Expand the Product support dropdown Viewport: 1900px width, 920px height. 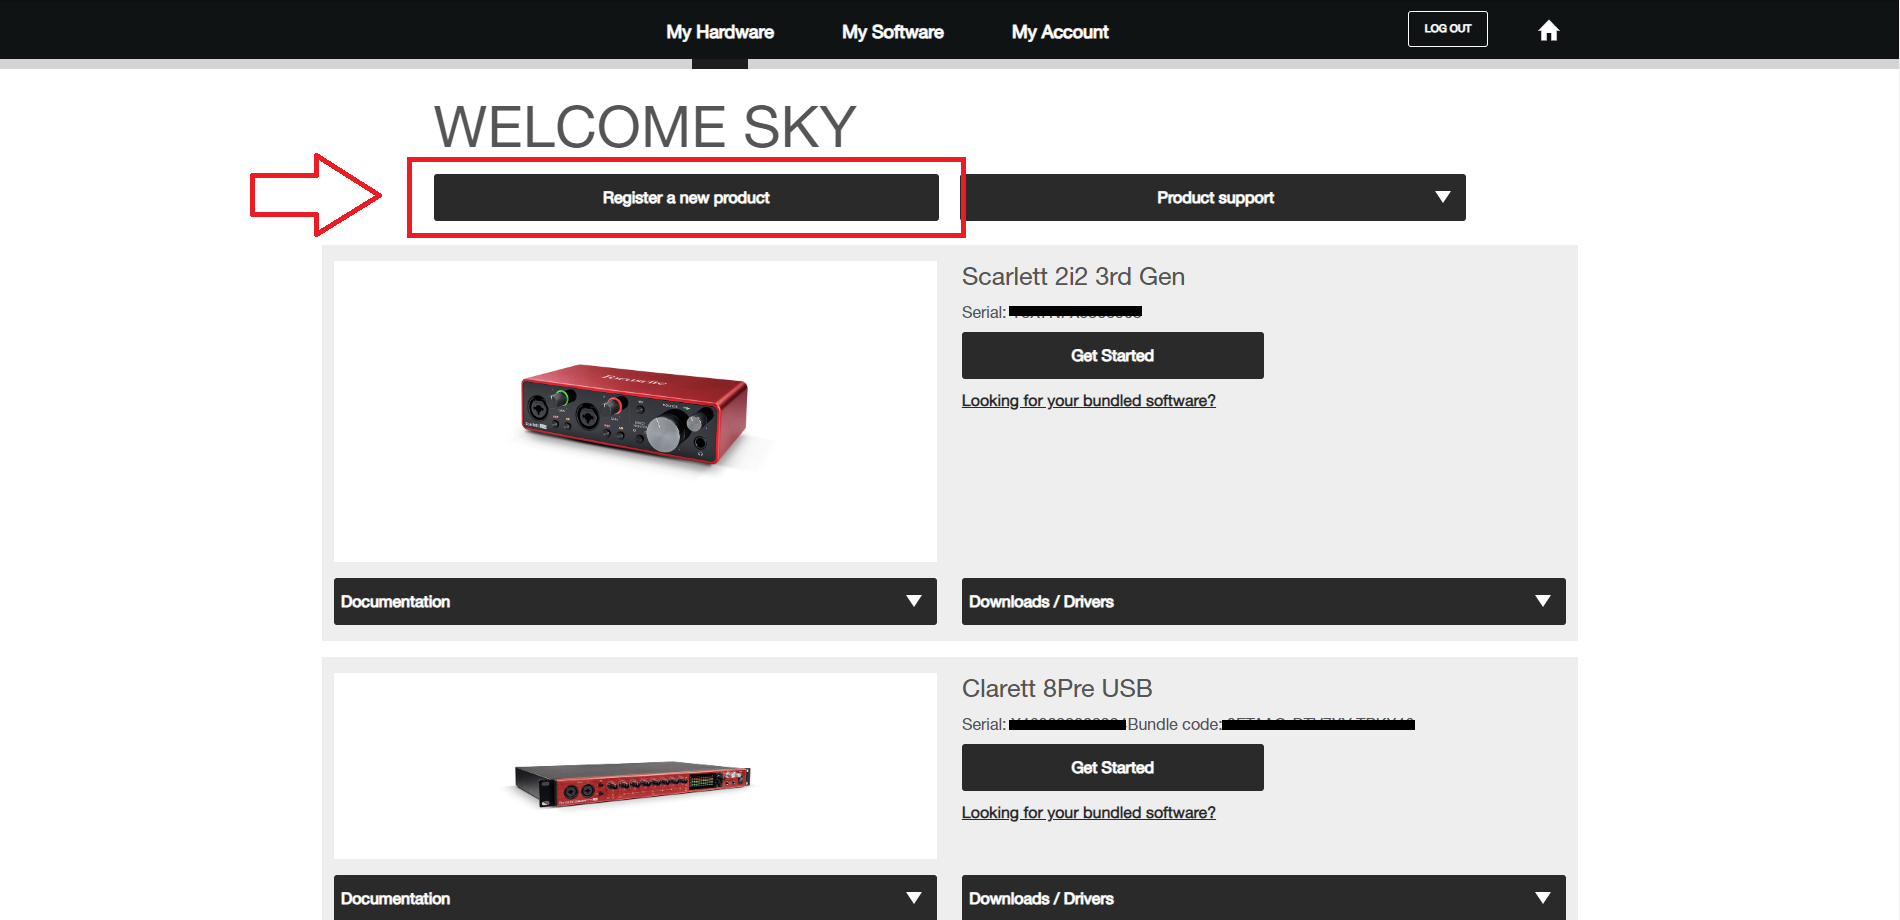[1214, 198]
